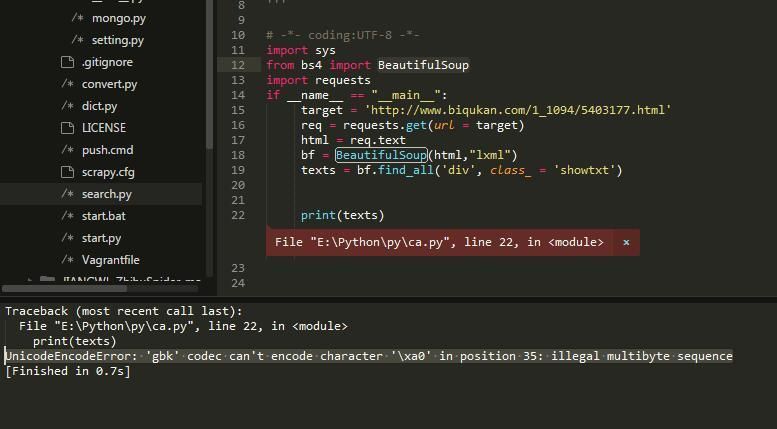The height and width of the screenshot is (429, 777).
Task: Click the scrapy.cfg file icon
Action: click(x=67, y=172)
